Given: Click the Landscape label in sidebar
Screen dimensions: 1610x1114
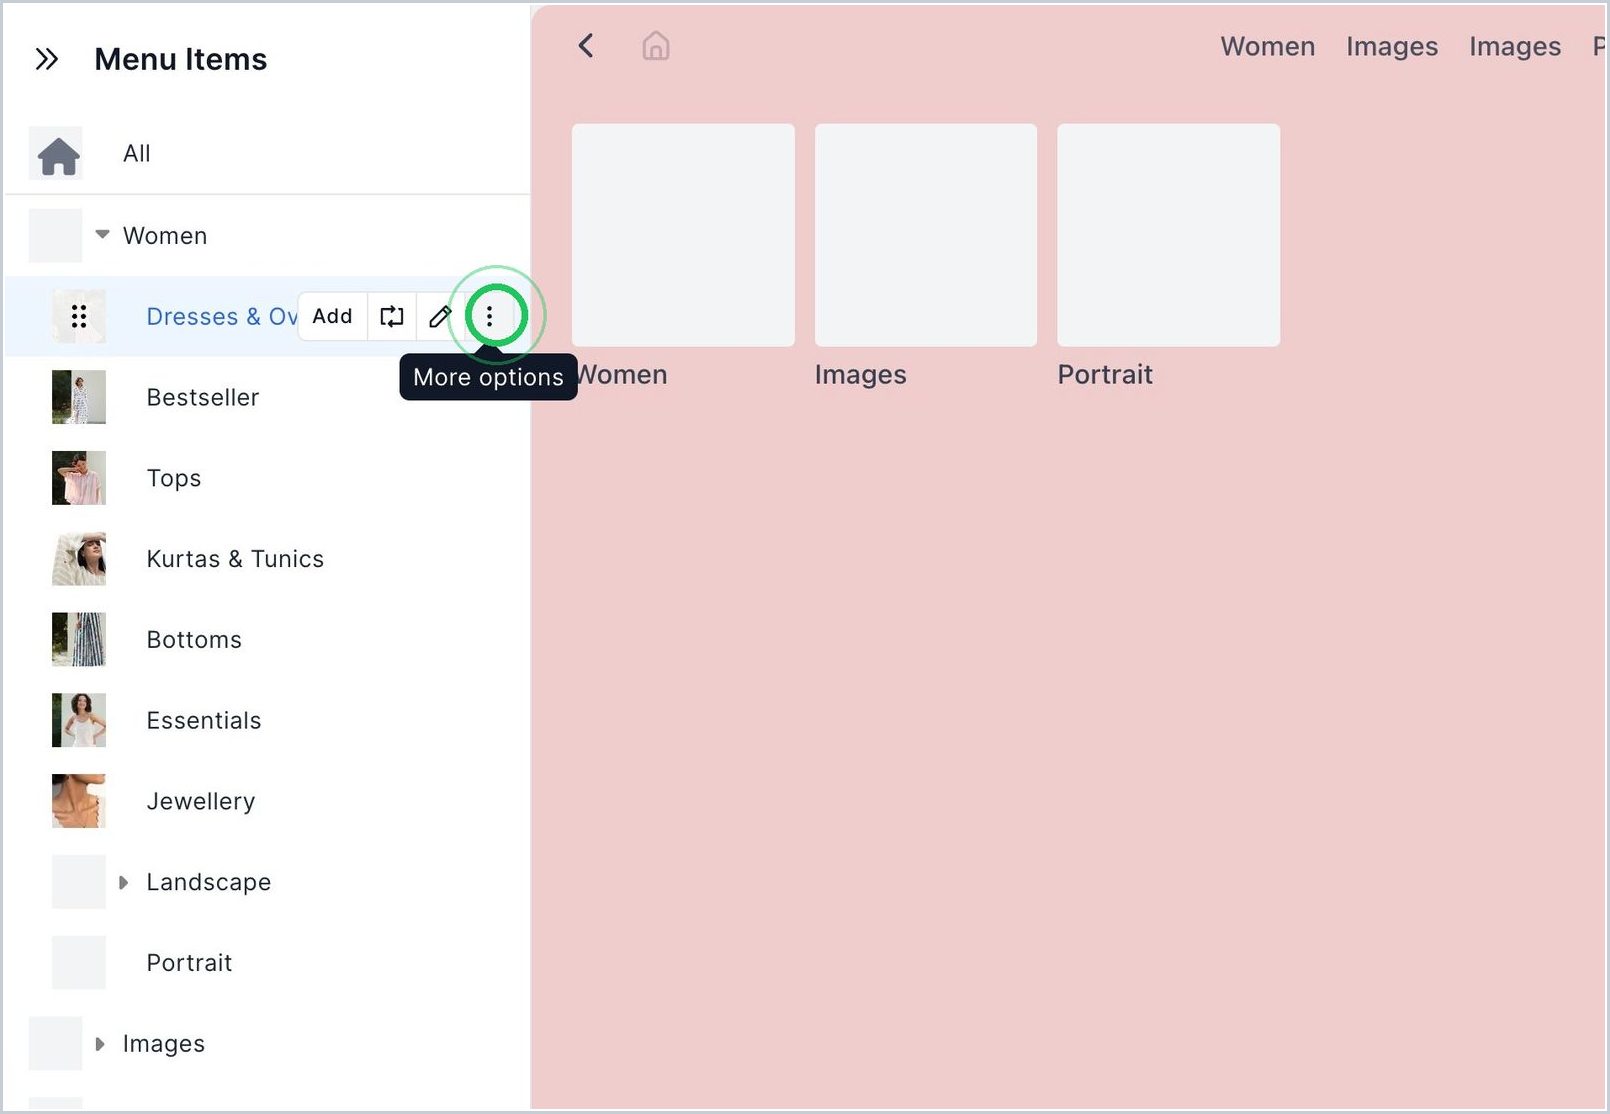Looking at the screenshot, I should pos(209,882).
